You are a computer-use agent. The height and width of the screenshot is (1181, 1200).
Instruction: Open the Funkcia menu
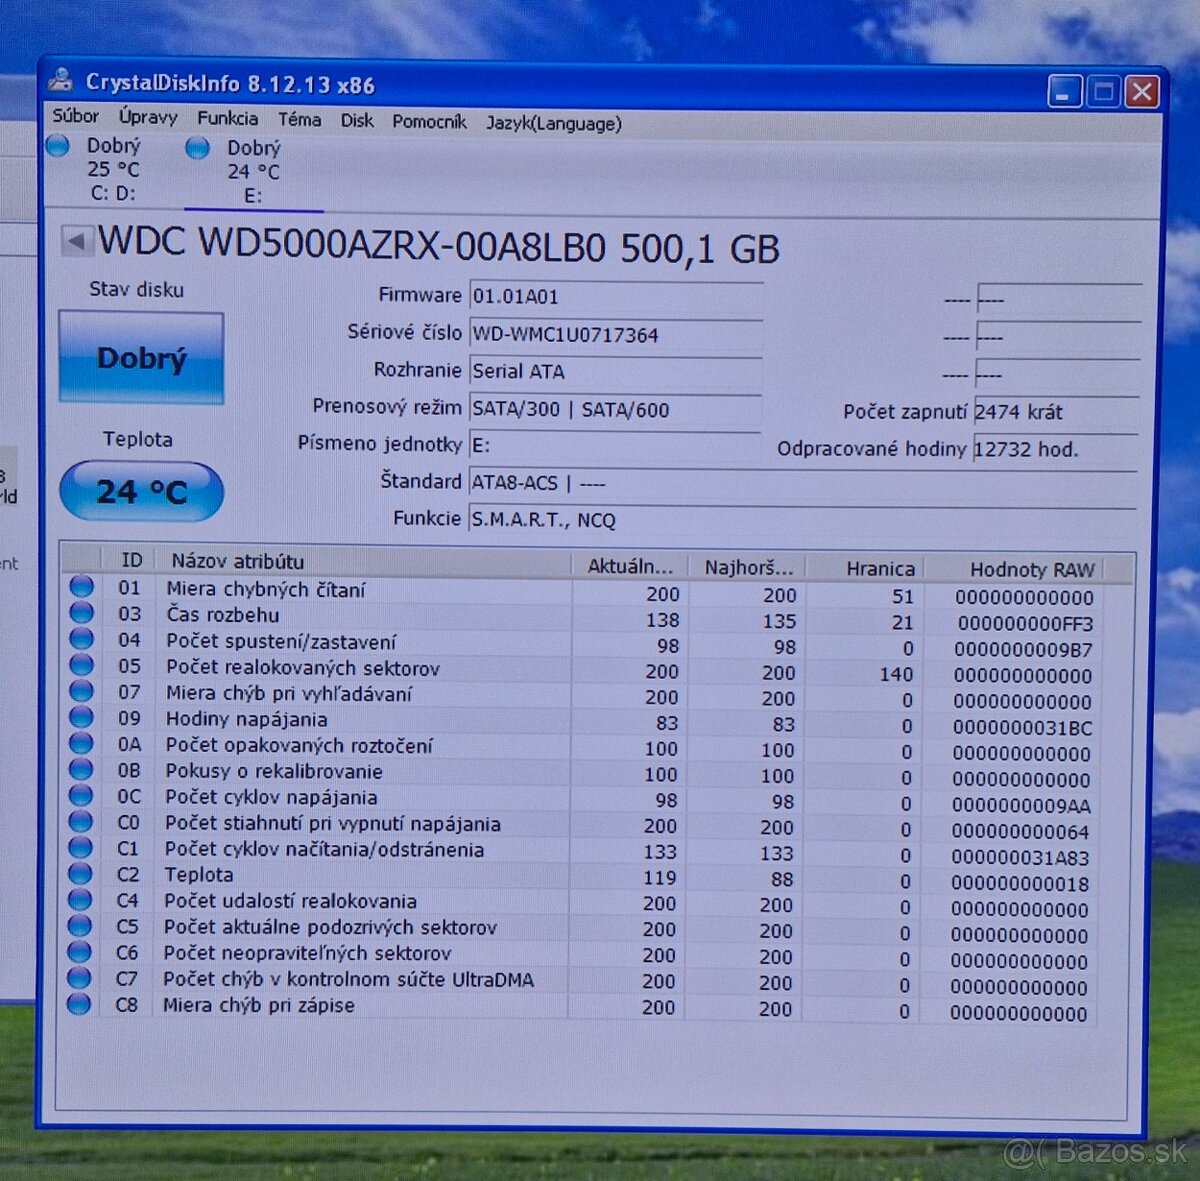pos(227,118)
